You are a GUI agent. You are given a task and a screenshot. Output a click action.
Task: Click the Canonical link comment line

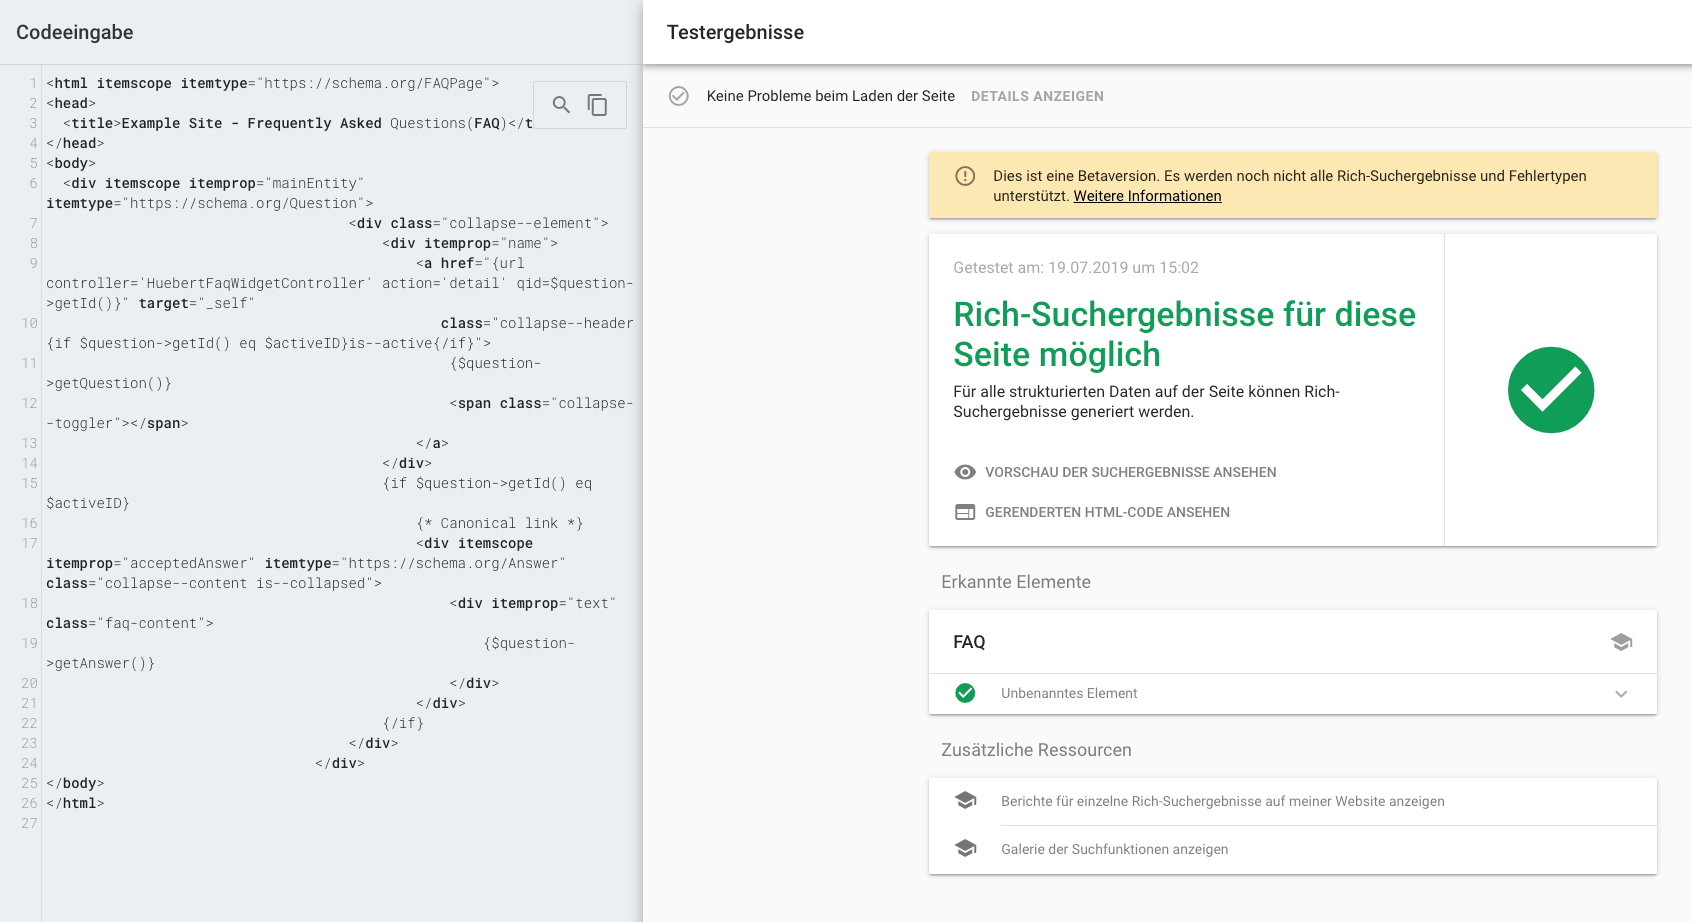coord(499,523)
